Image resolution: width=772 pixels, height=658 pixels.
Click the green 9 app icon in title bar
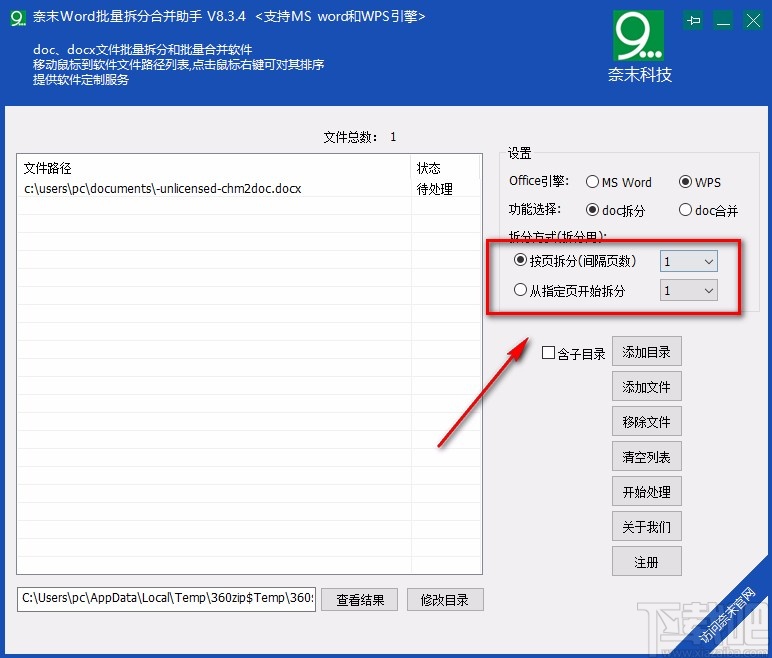click(18, 18)
